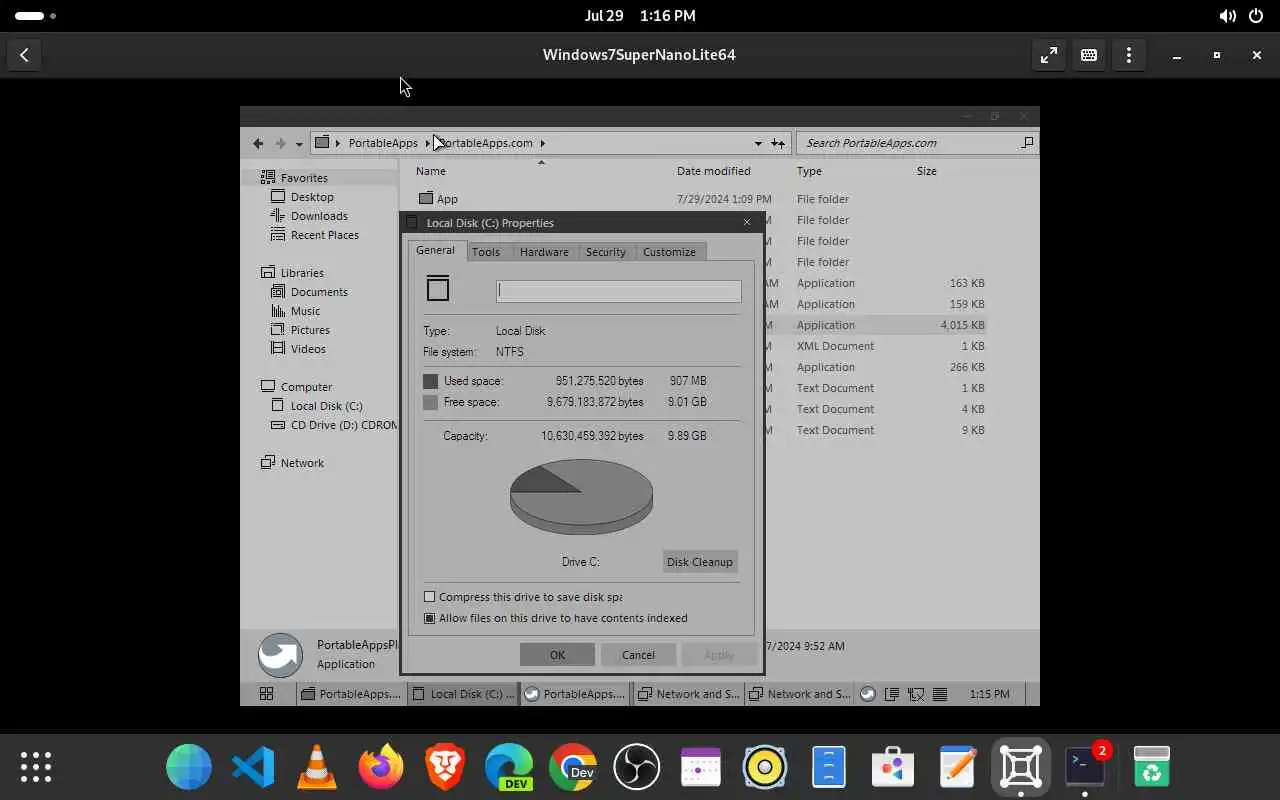Screen dimensions: 1280x800
Task: Open the yellow speaker app in dock
Action: pyautogui.click(x=765, y=768)
